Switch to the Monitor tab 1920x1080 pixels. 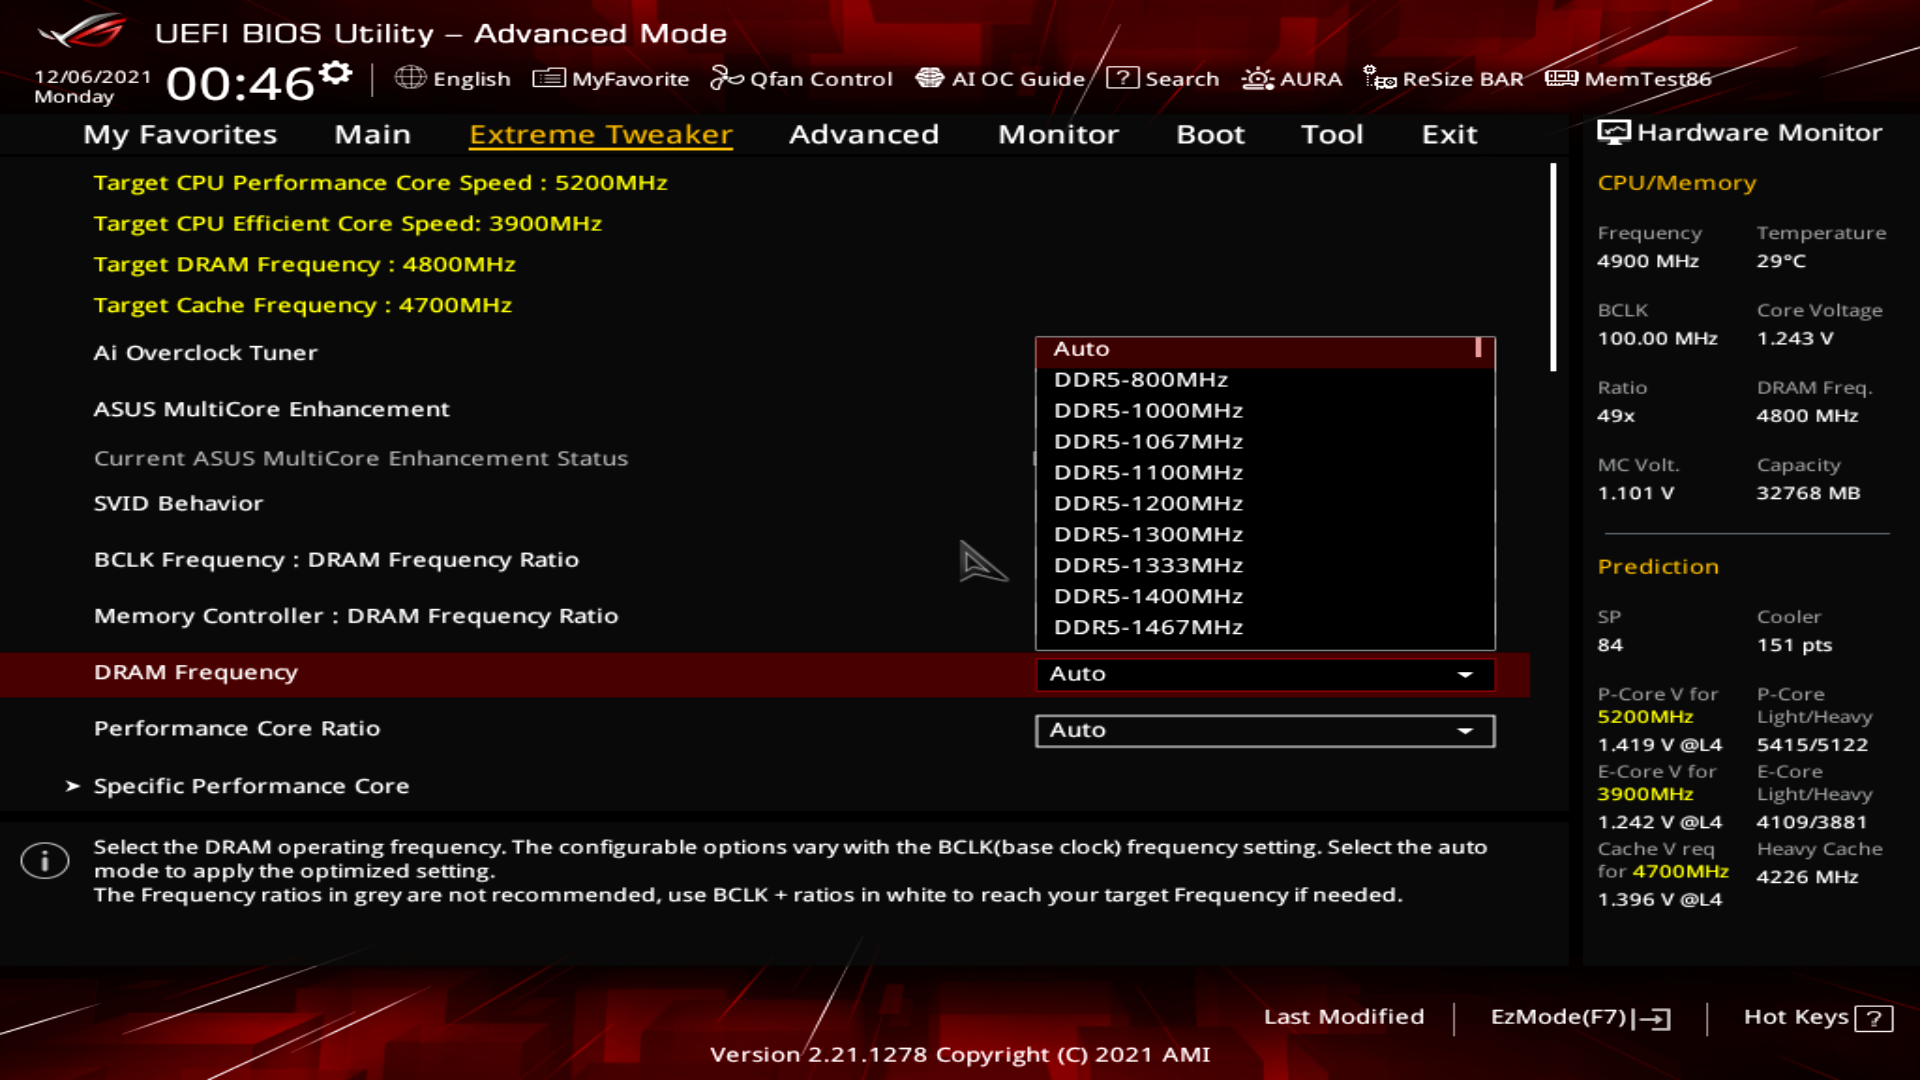[1058, 134]
